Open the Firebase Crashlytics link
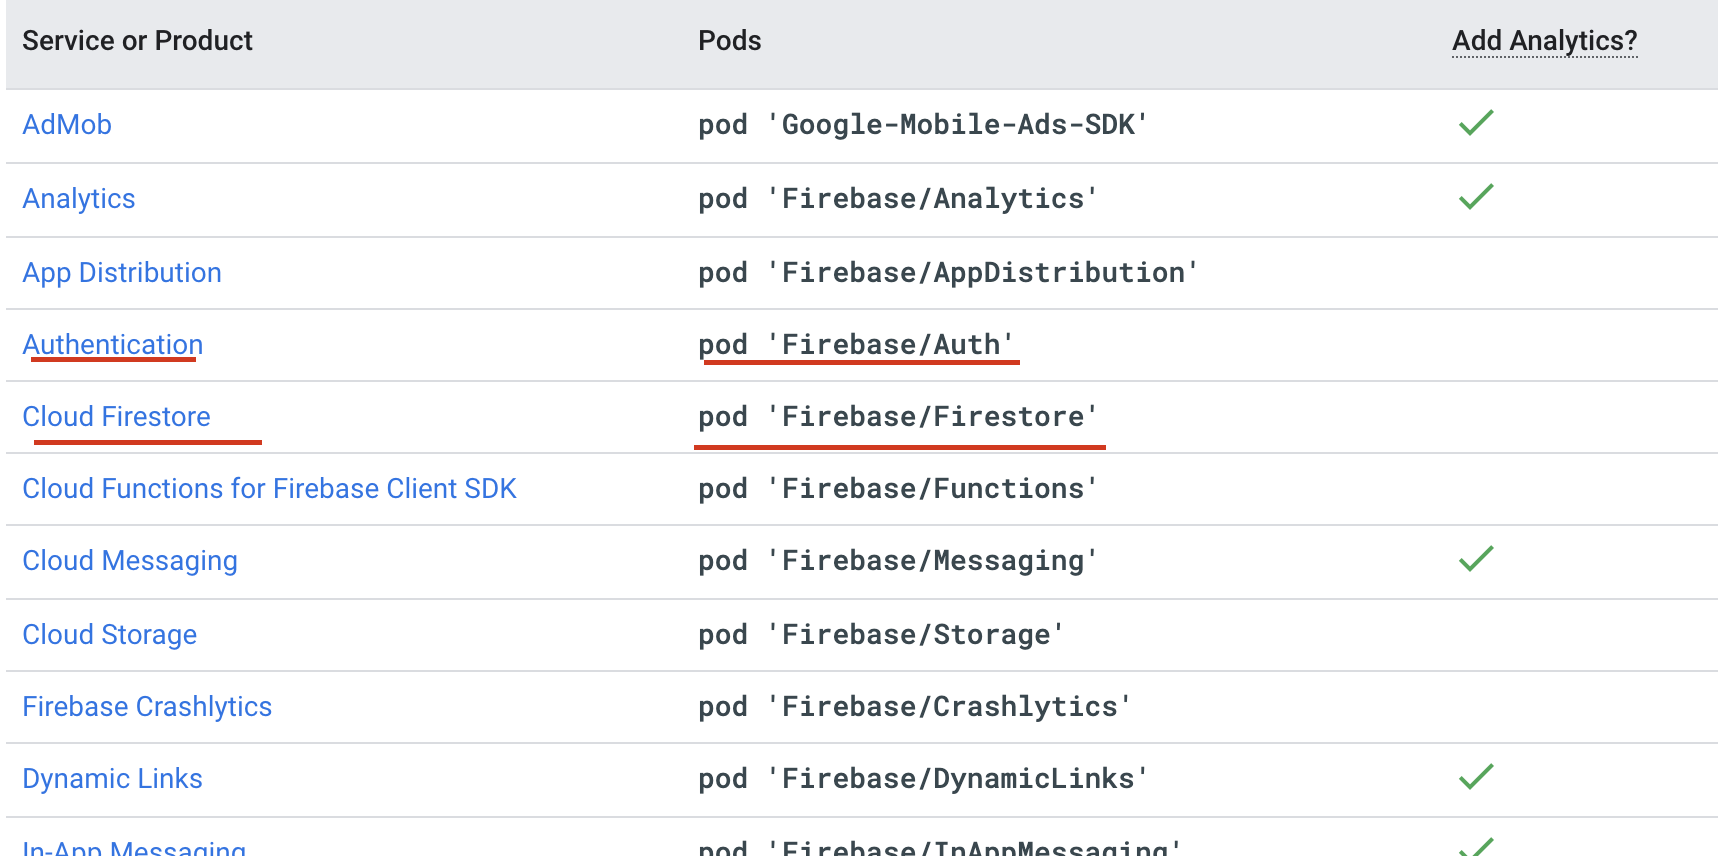This screenshot has width=1728, height=856. (x=147, y=707)
